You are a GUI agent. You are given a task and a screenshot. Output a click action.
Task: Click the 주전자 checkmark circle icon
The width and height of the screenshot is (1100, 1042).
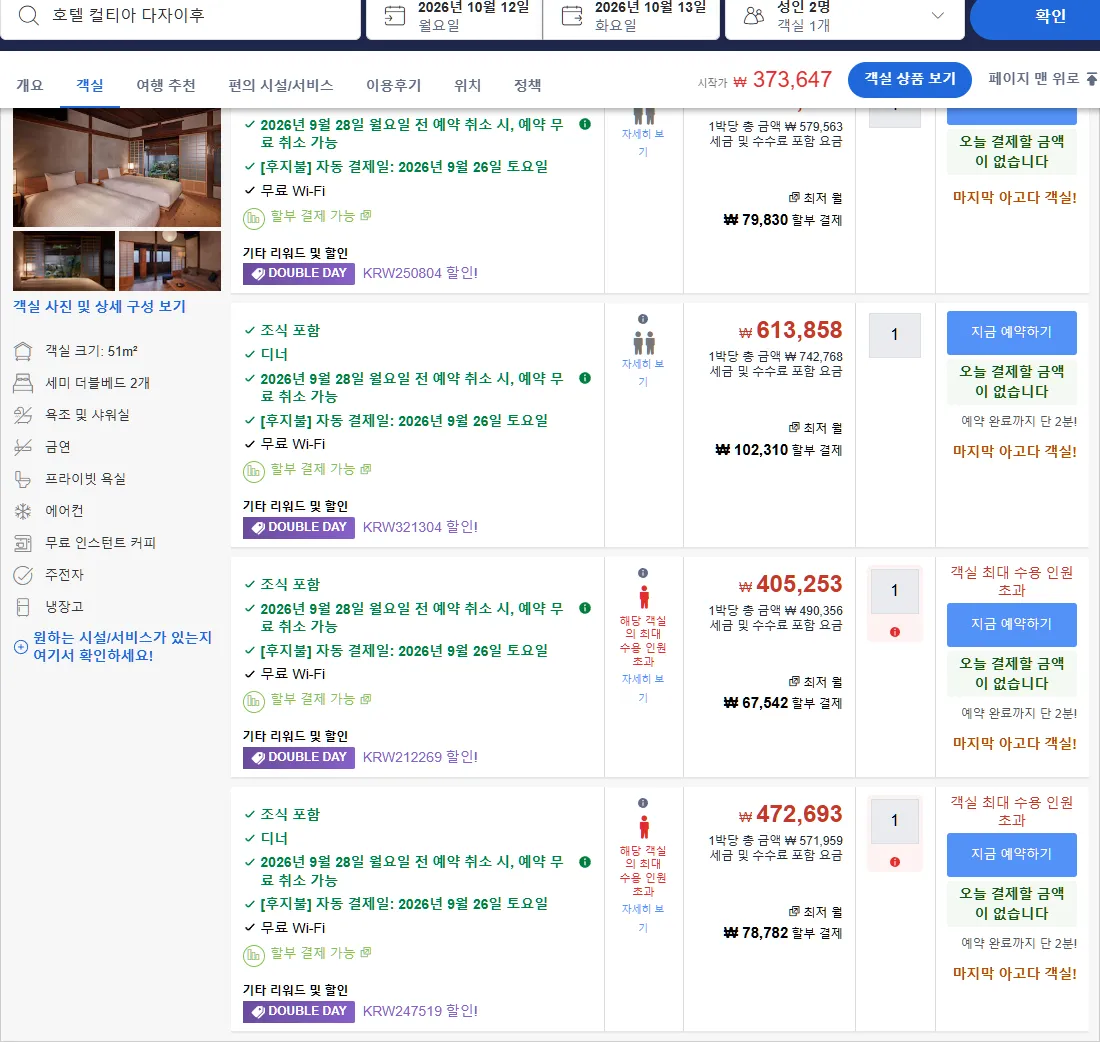(23, 575)
